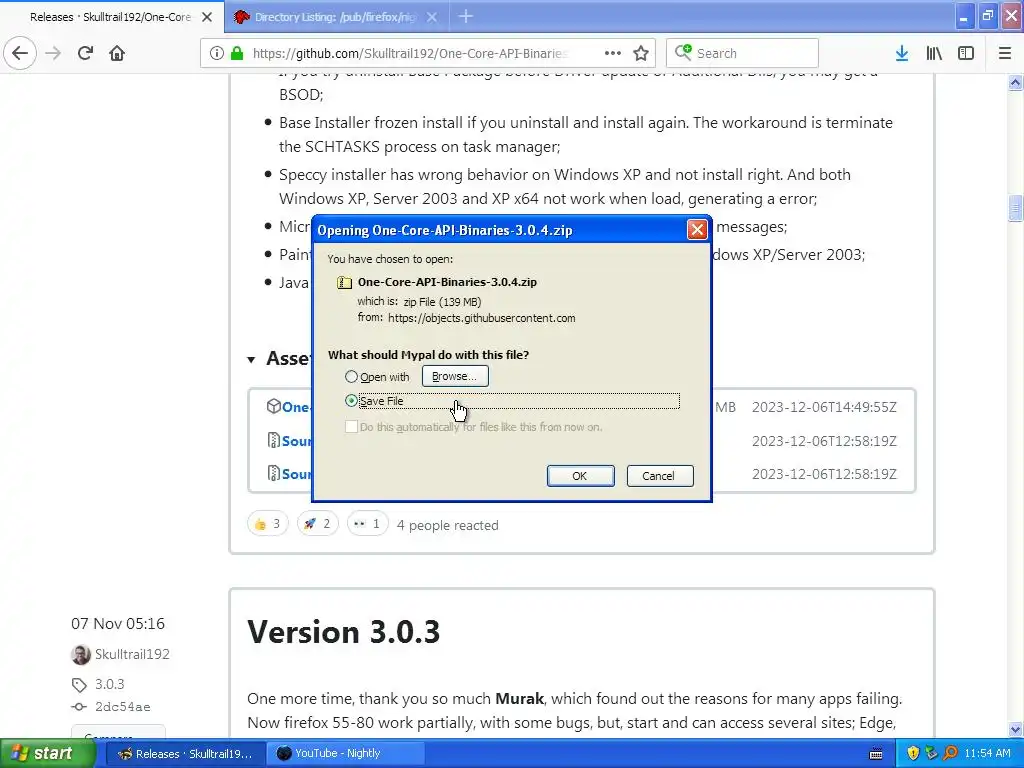Go back to the previous page
Screen dimensions: 1024x768
20,53
